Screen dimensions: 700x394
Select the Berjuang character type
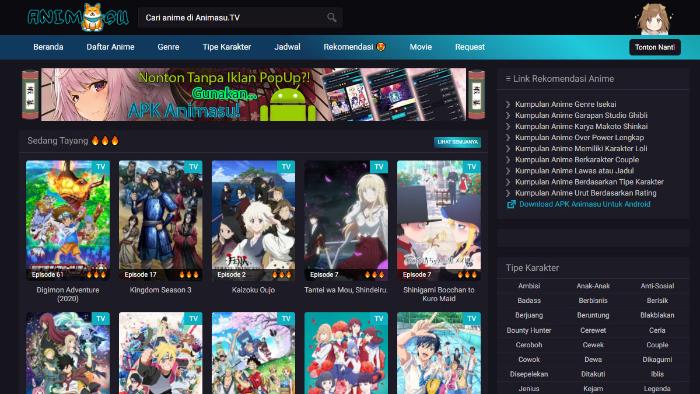point(529,315)
